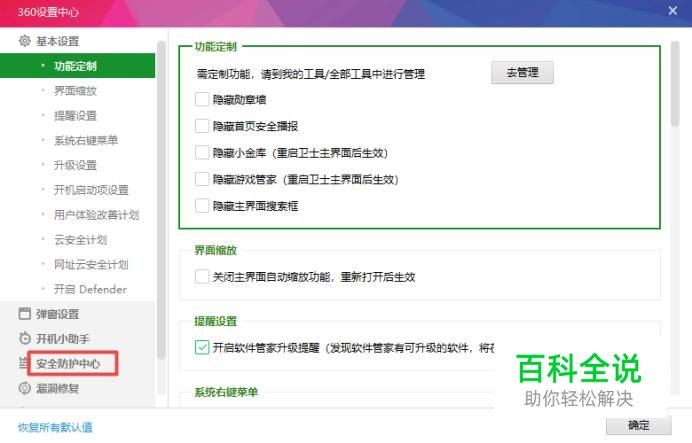Expand the 弹窗设置 section
Screen dimensions: 692x443
pyautogui.click(x=57, y=314)
